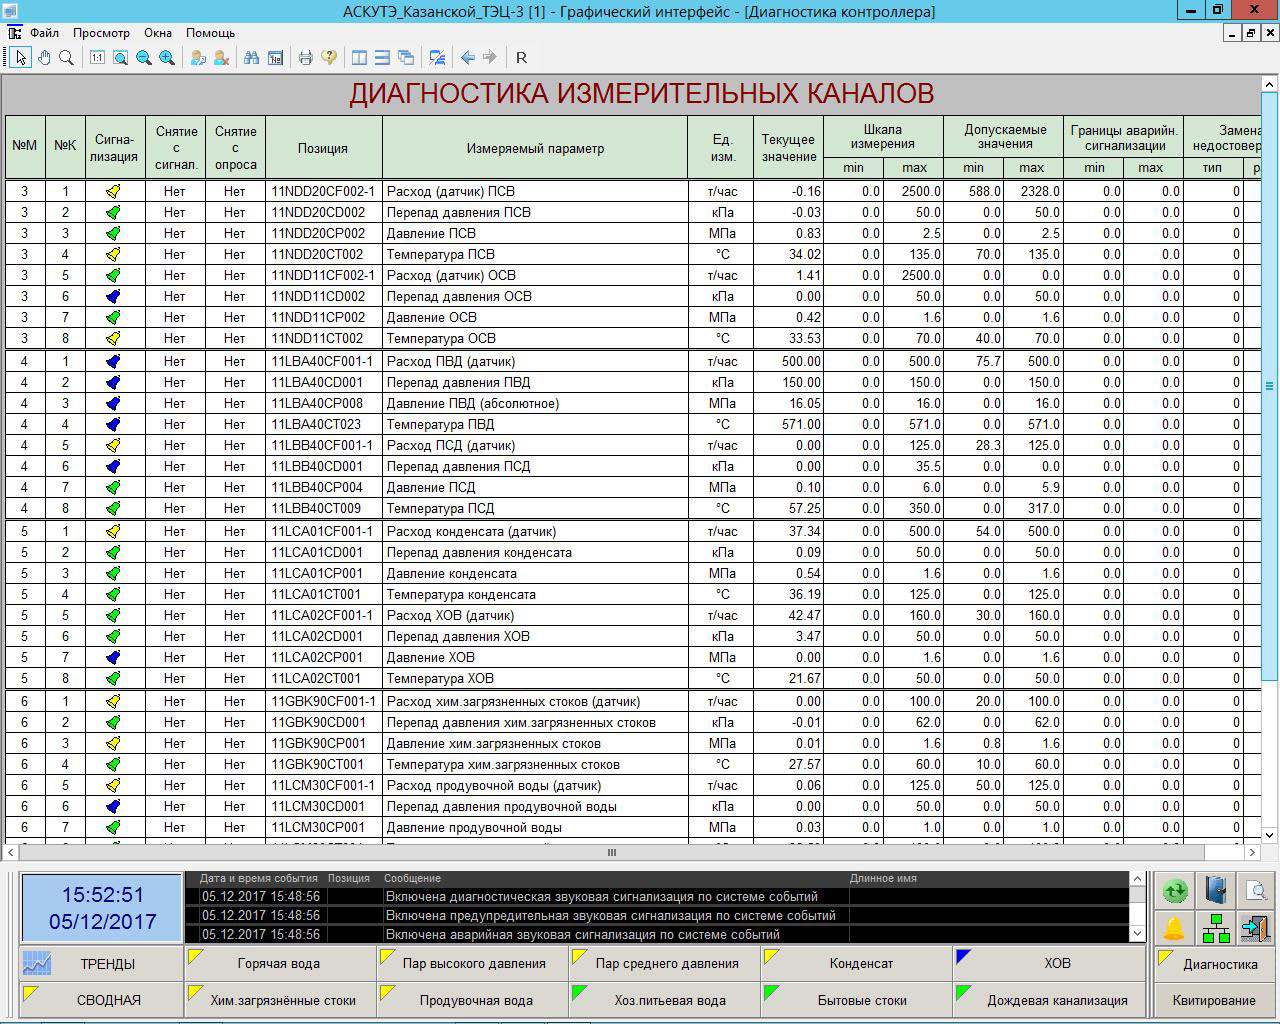Viewport: 1280px width, 1024px height.
Task: Click the yellow bell alarm button
Action: [x=1174, y=927]
